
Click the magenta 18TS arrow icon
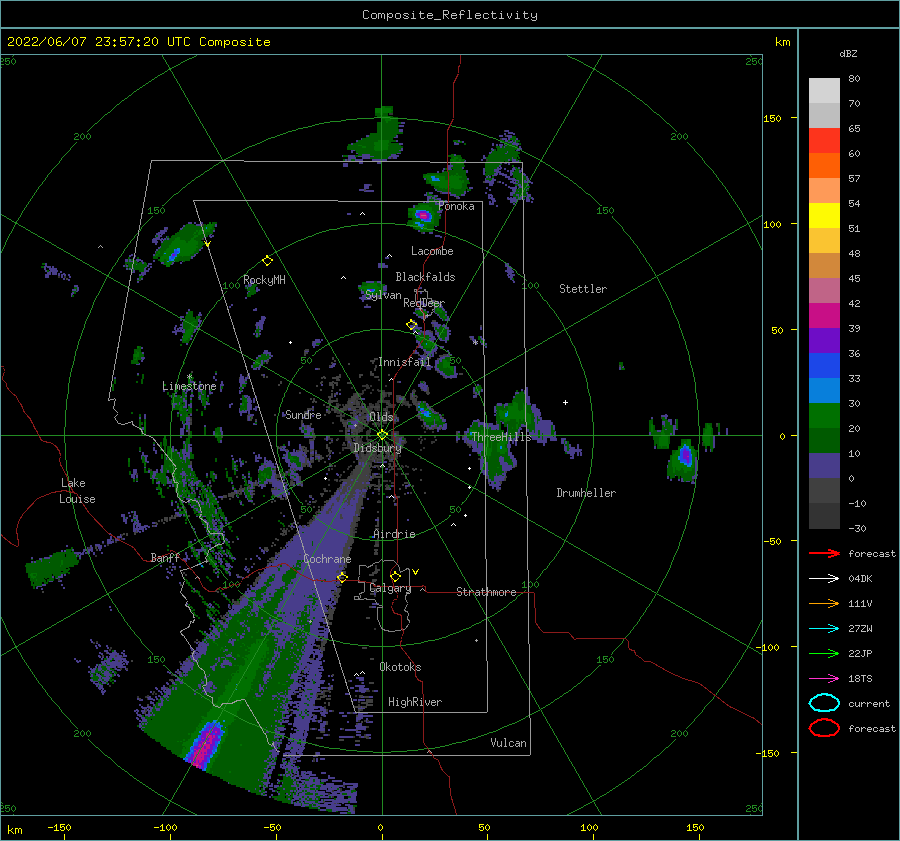[x=824, y=679]
